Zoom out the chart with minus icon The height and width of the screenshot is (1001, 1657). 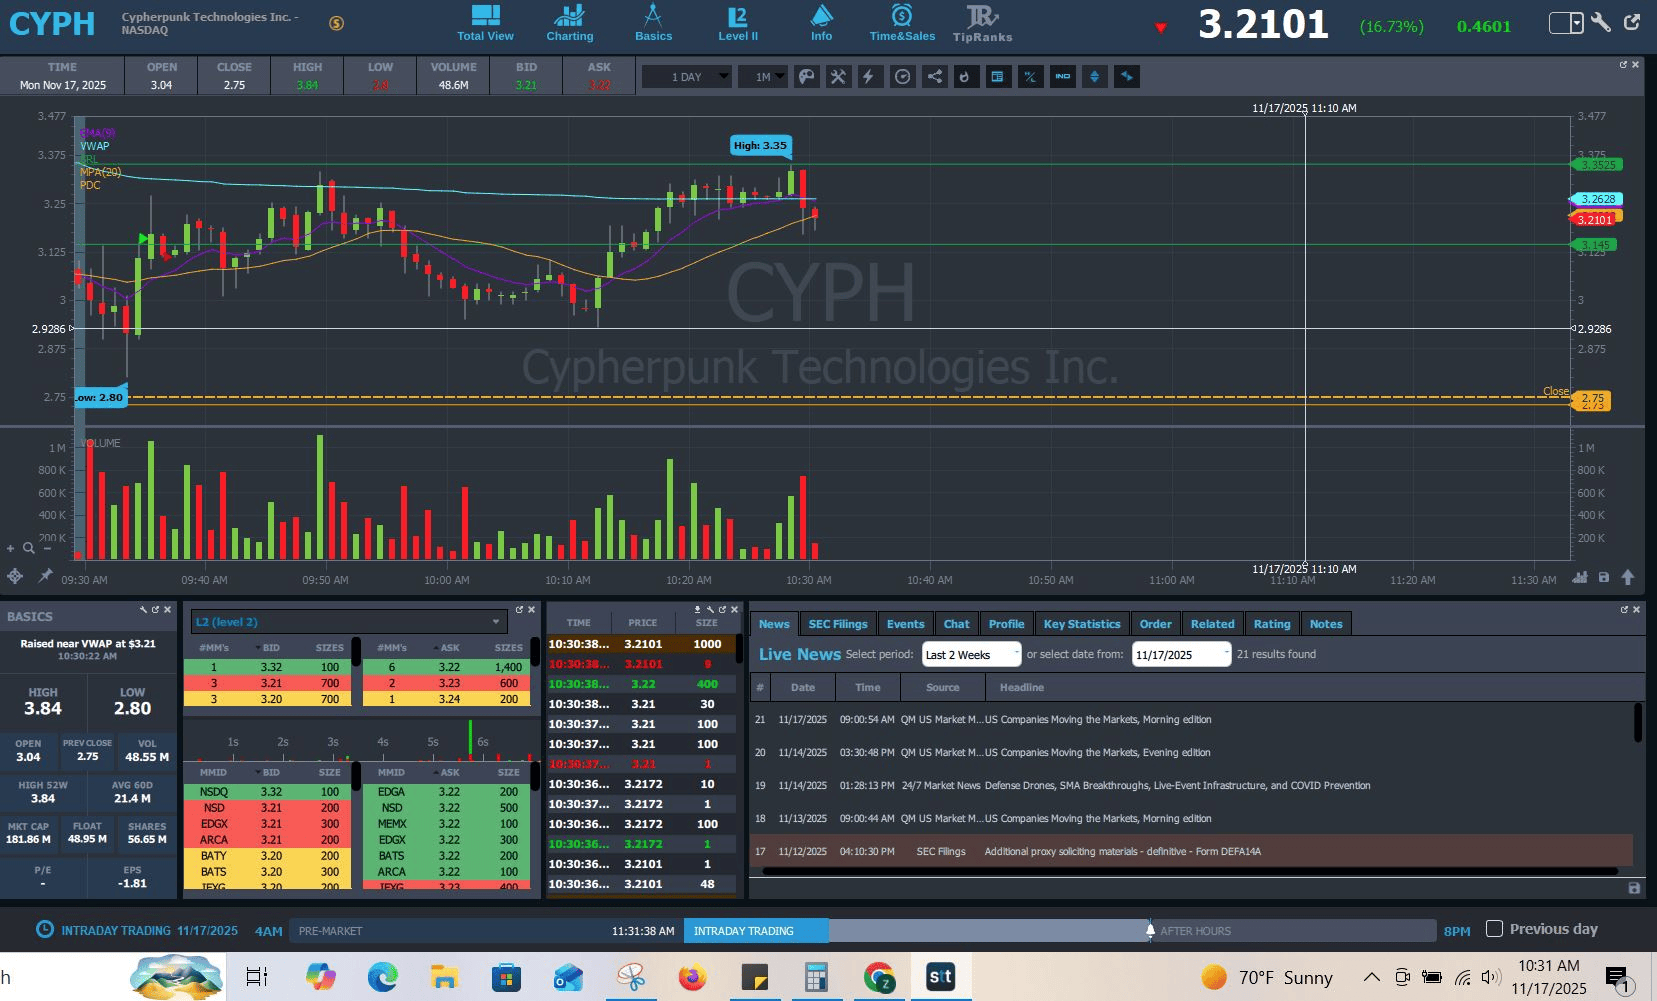pos(47,548)
